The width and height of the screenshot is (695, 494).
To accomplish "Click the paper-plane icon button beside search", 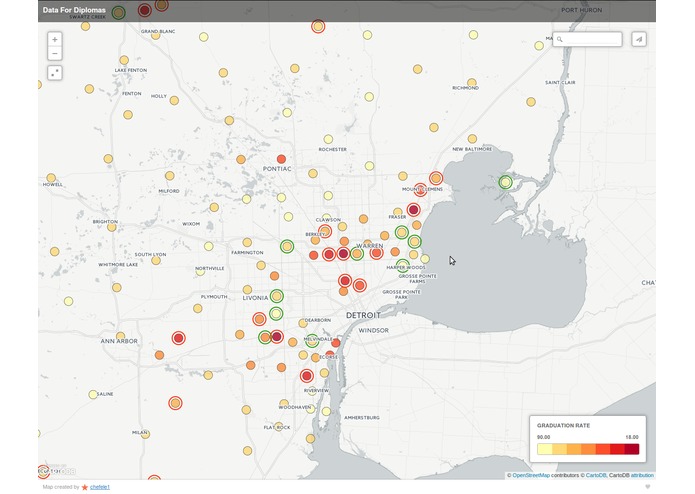I will (x=639, y=39).
